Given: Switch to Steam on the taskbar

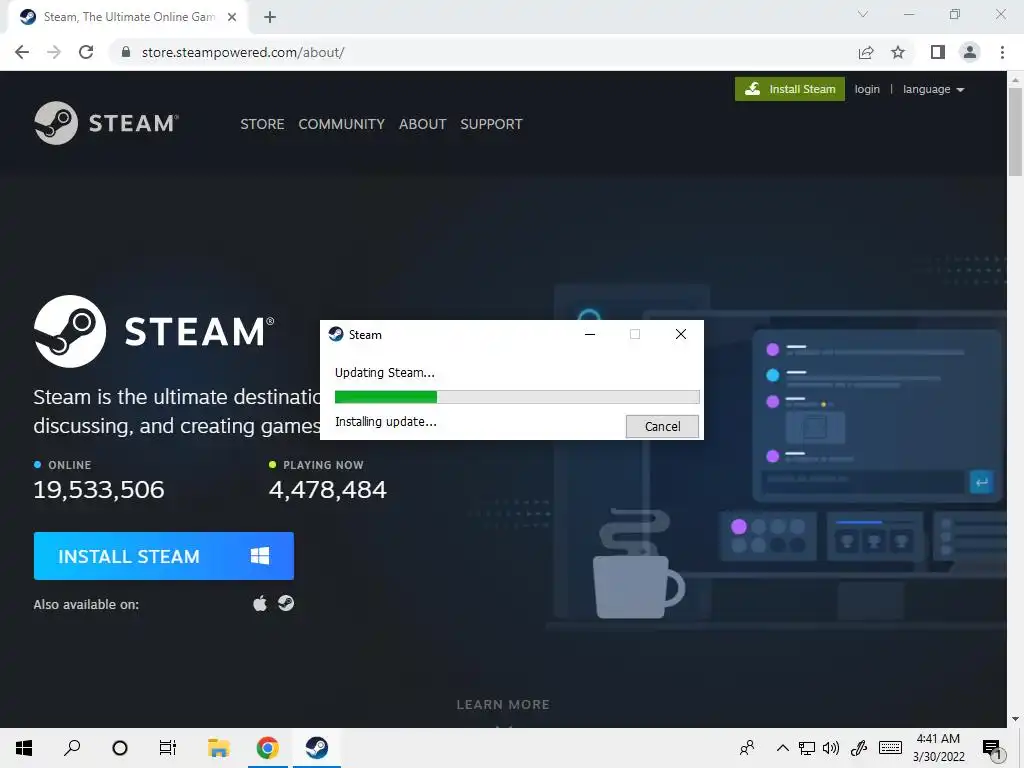Looking at the screenshot, I should 317,748.
